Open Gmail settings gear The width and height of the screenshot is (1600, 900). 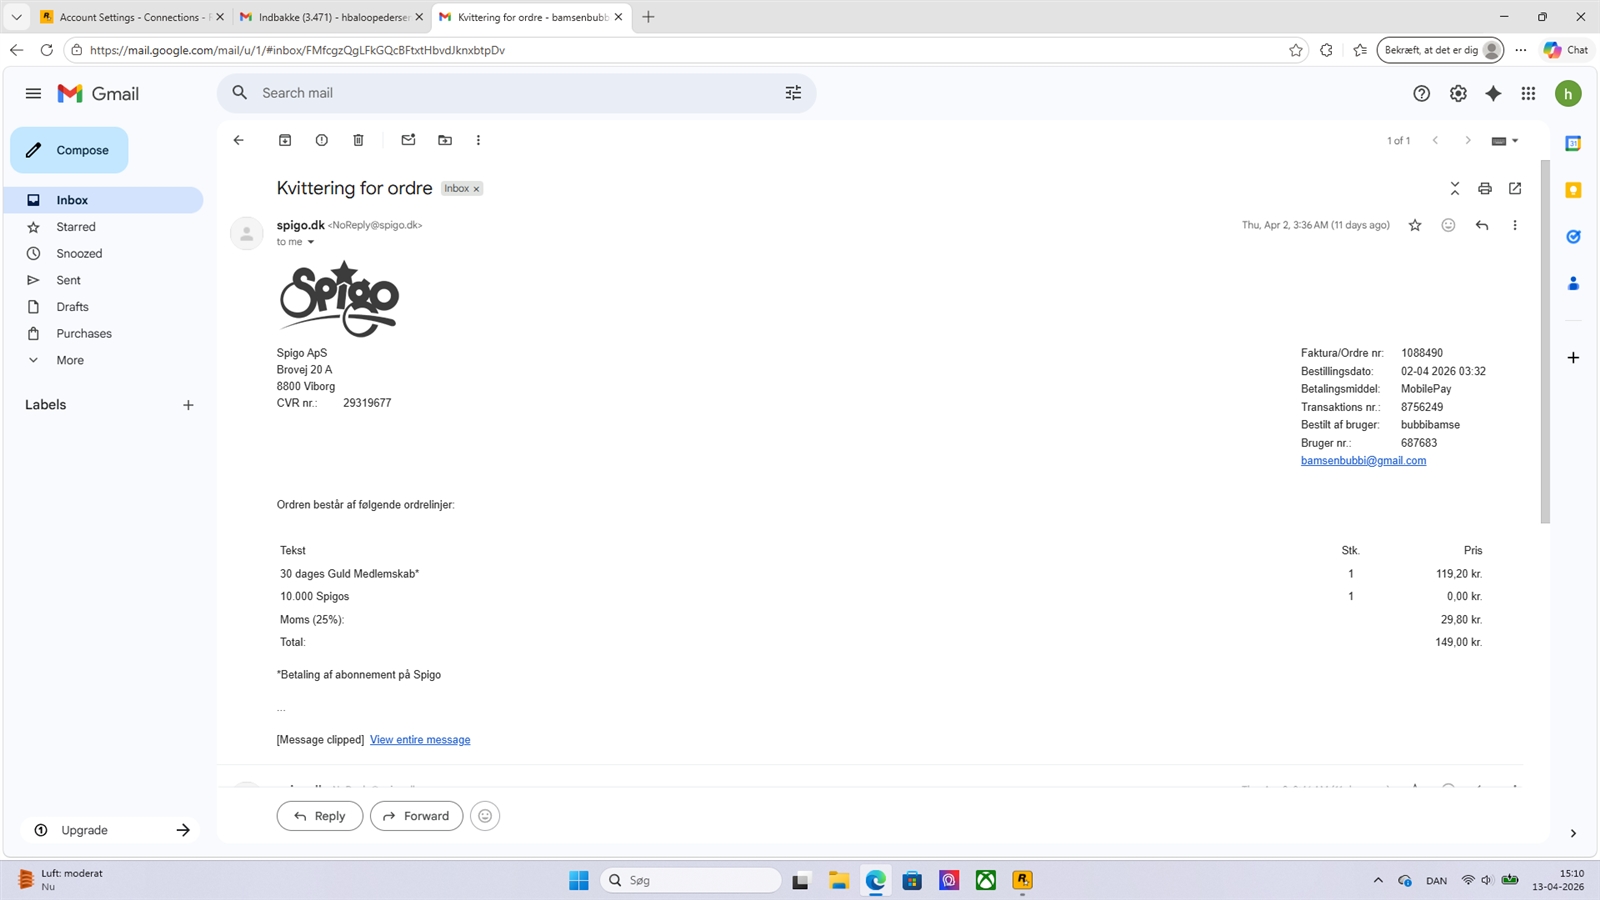[1458, 93]
